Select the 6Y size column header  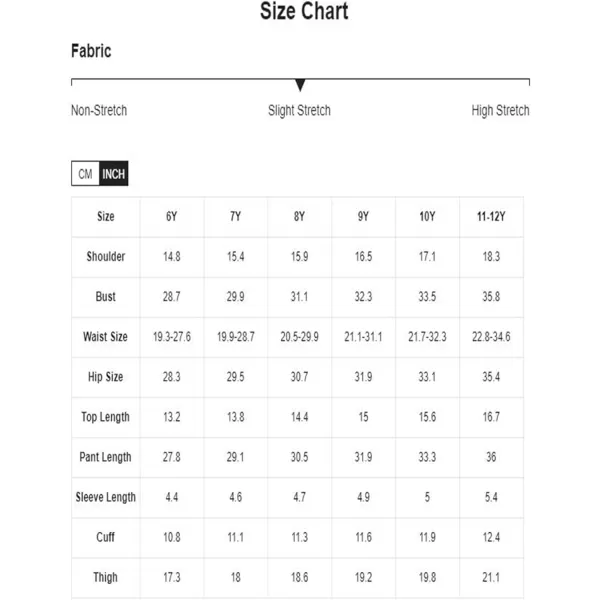(x=172, y=217)
